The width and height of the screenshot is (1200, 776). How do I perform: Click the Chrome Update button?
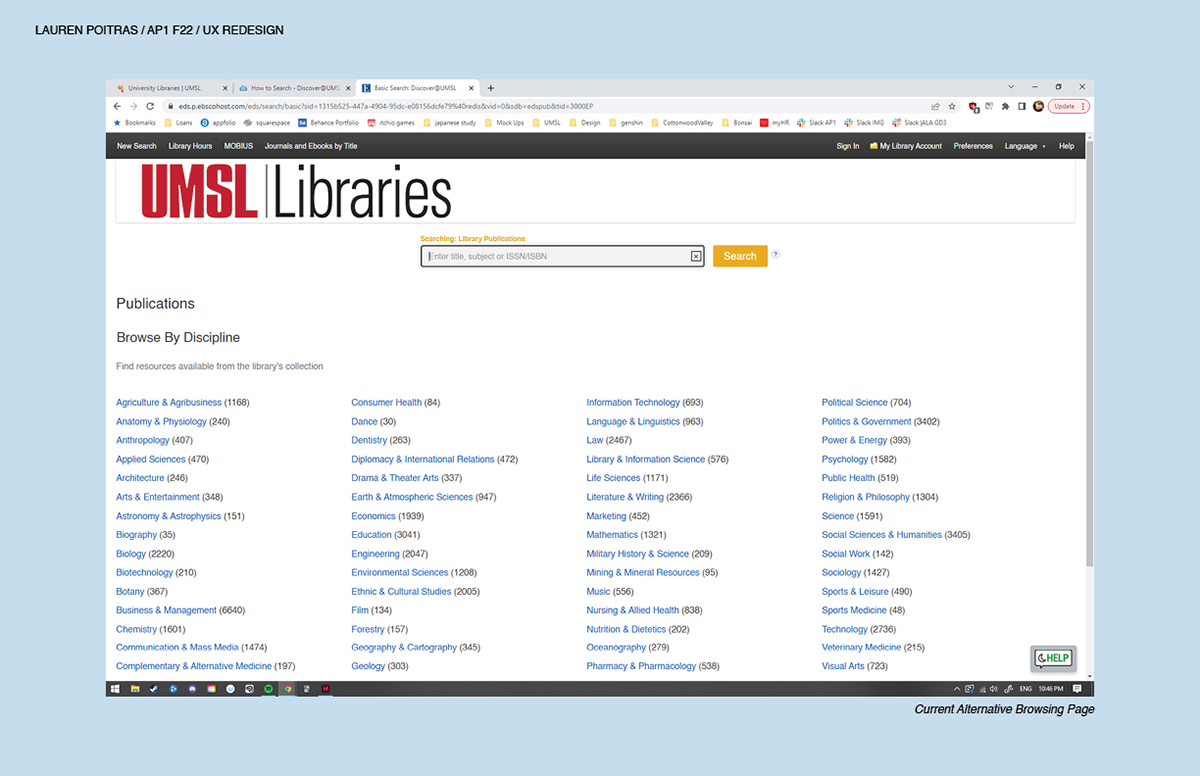pos(1068,106)
